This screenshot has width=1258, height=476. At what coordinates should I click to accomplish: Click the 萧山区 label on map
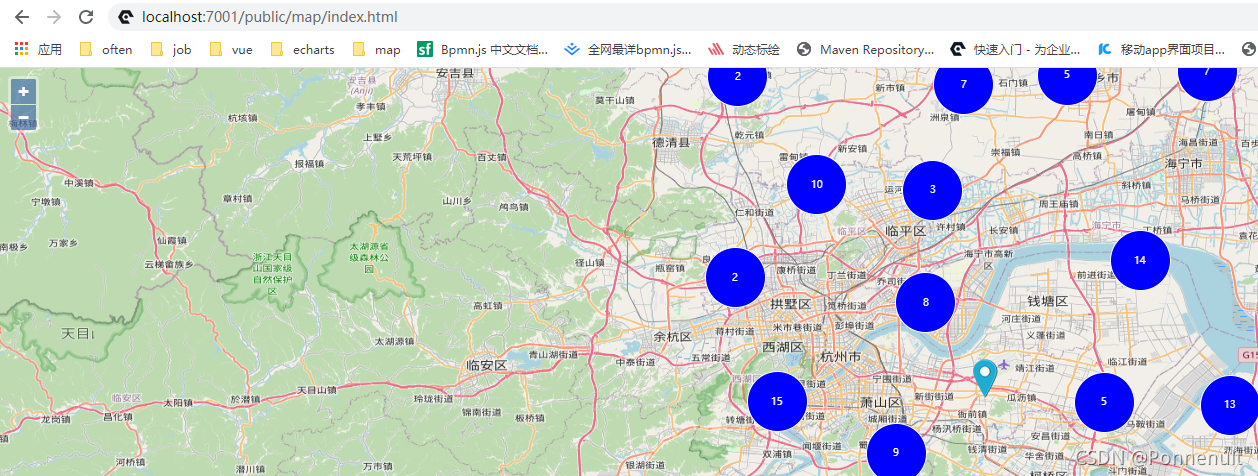click(x=883, y=402)
